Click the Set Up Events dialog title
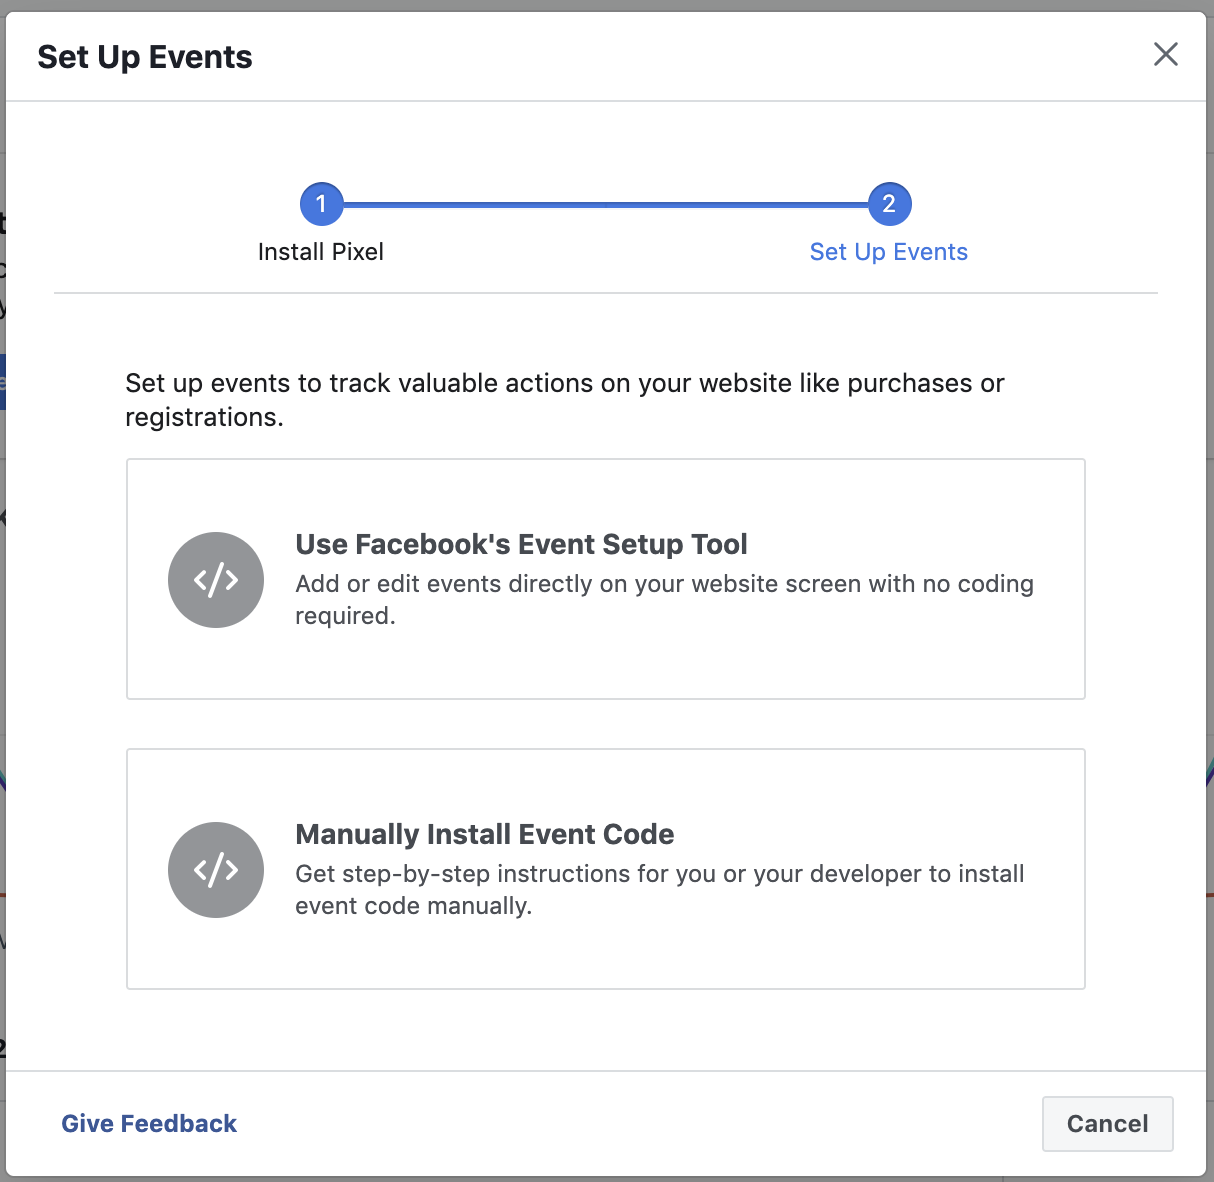The image size is (1214, 1182). pyautogui.click(x=145, y=57)
